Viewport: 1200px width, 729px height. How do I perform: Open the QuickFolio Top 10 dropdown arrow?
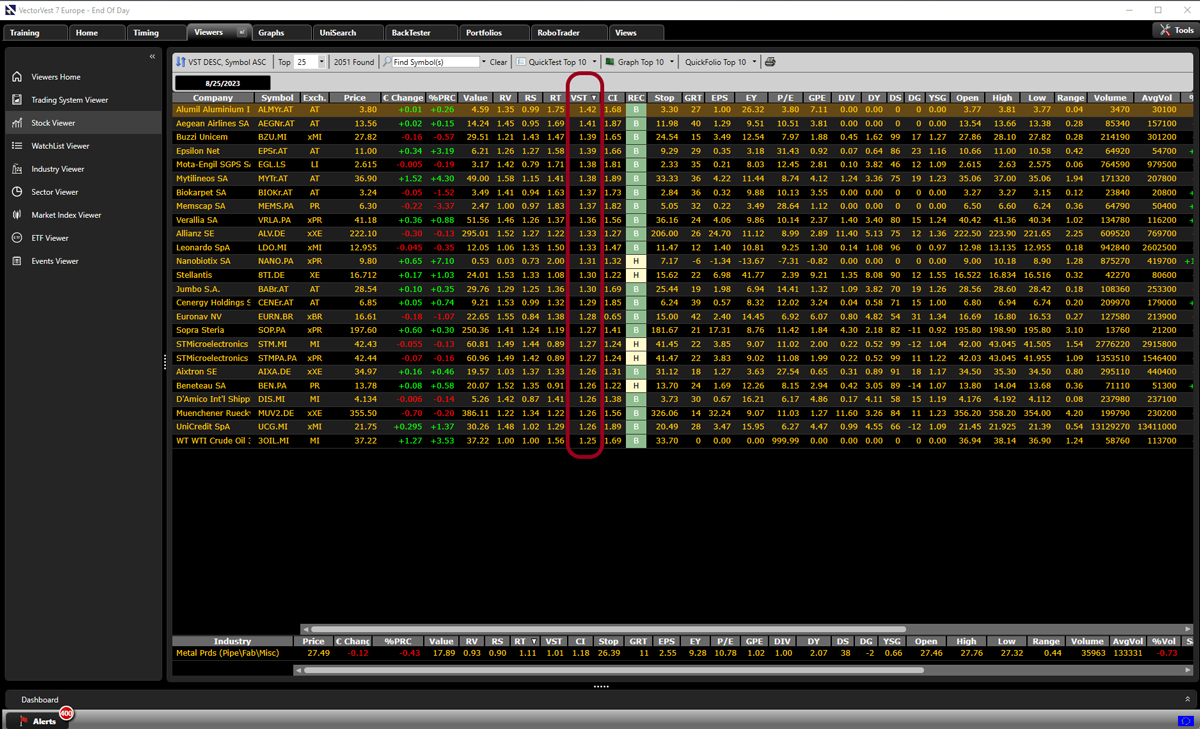pos(753,62)
